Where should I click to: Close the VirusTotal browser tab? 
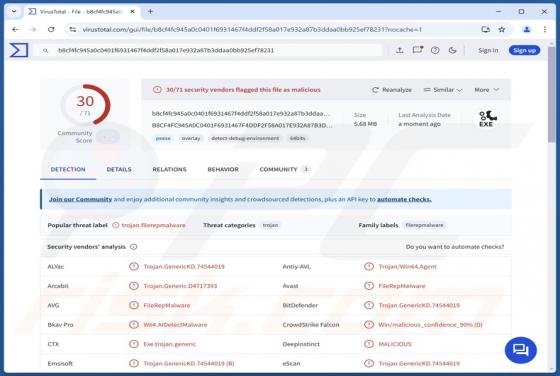coord(132,11)
